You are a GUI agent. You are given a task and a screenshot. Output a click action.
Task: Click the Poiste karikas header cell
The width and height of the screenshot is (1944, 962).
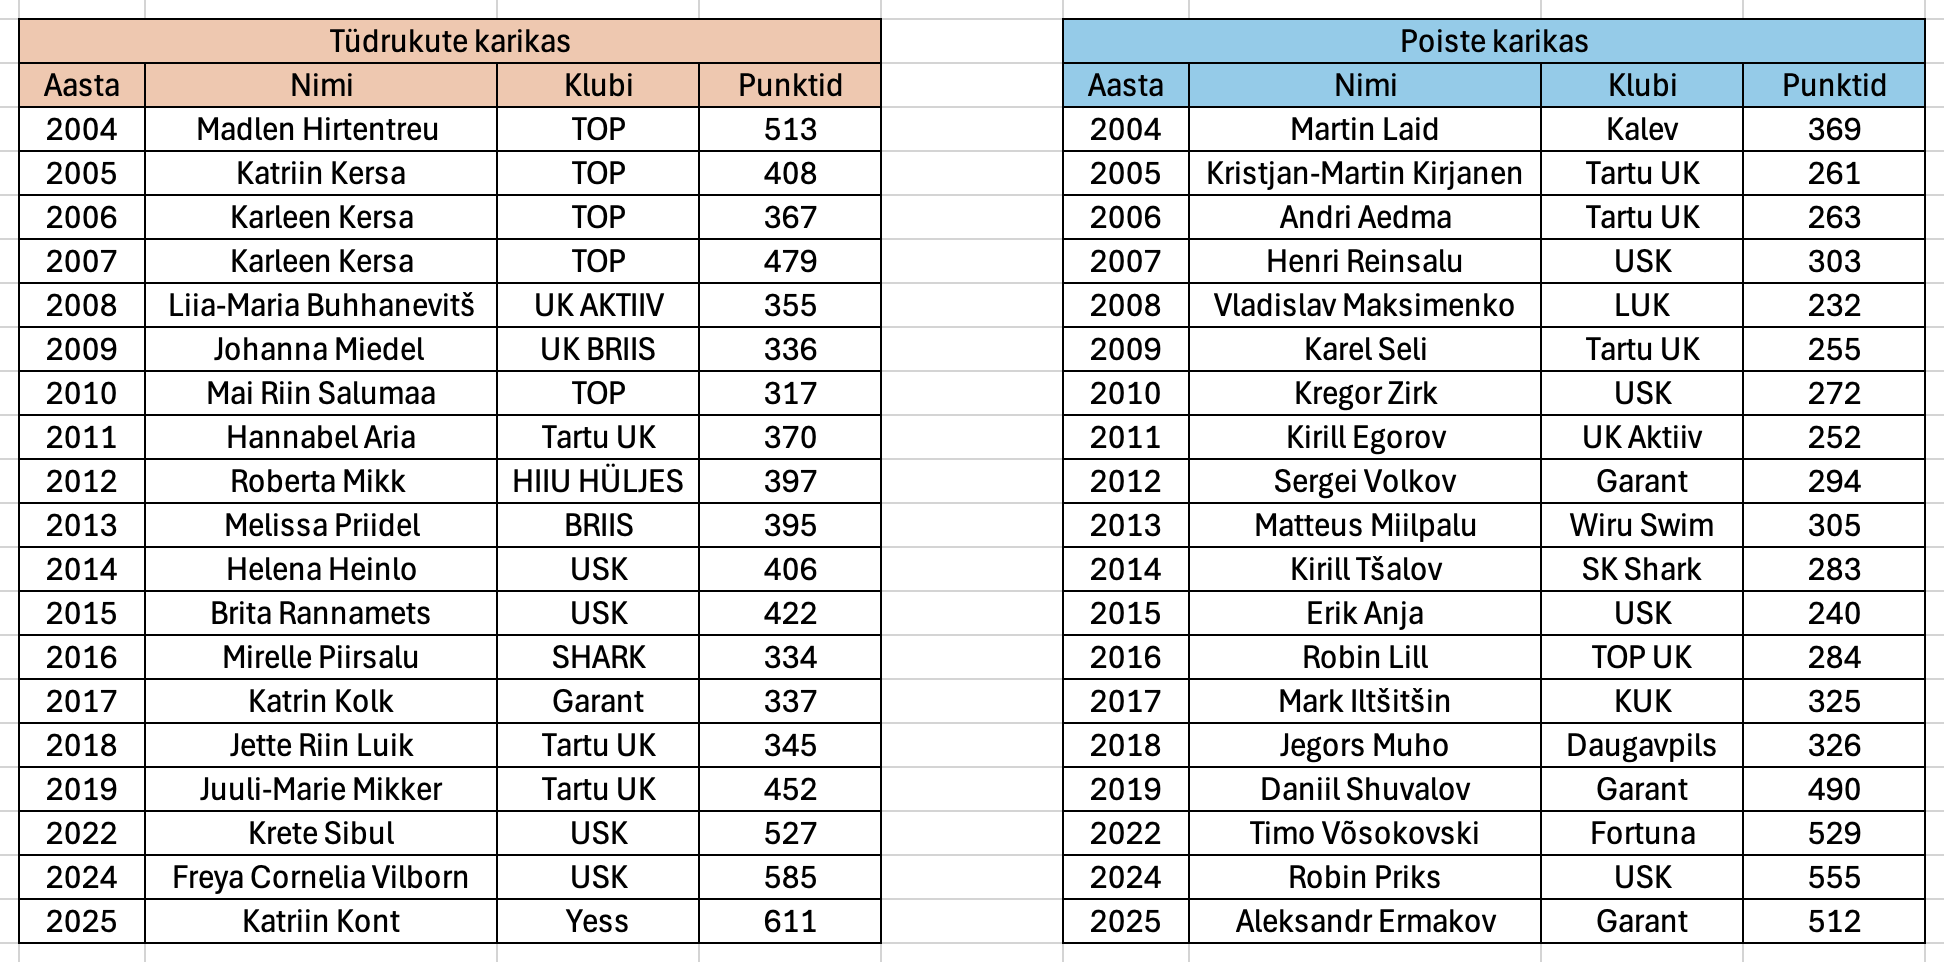[x=1493, y=41]
